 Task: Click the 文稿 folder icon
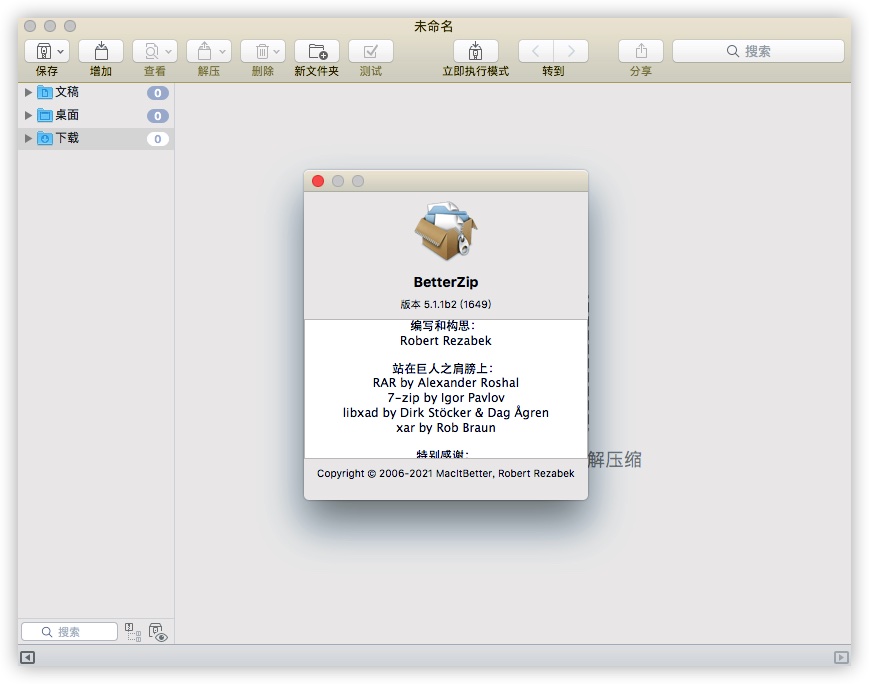pyautogui.click(x=45, y=93)
